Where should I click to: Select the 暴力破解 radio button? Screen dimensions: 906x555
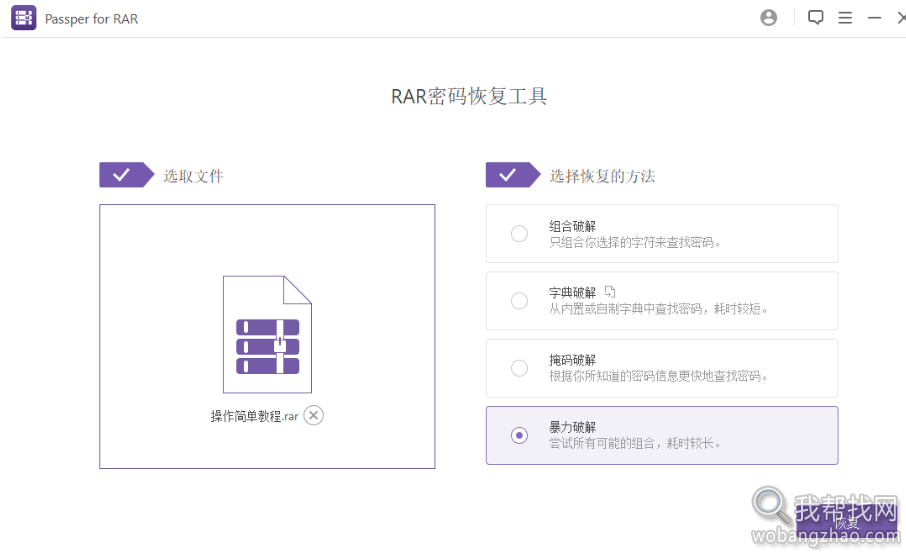519,435
